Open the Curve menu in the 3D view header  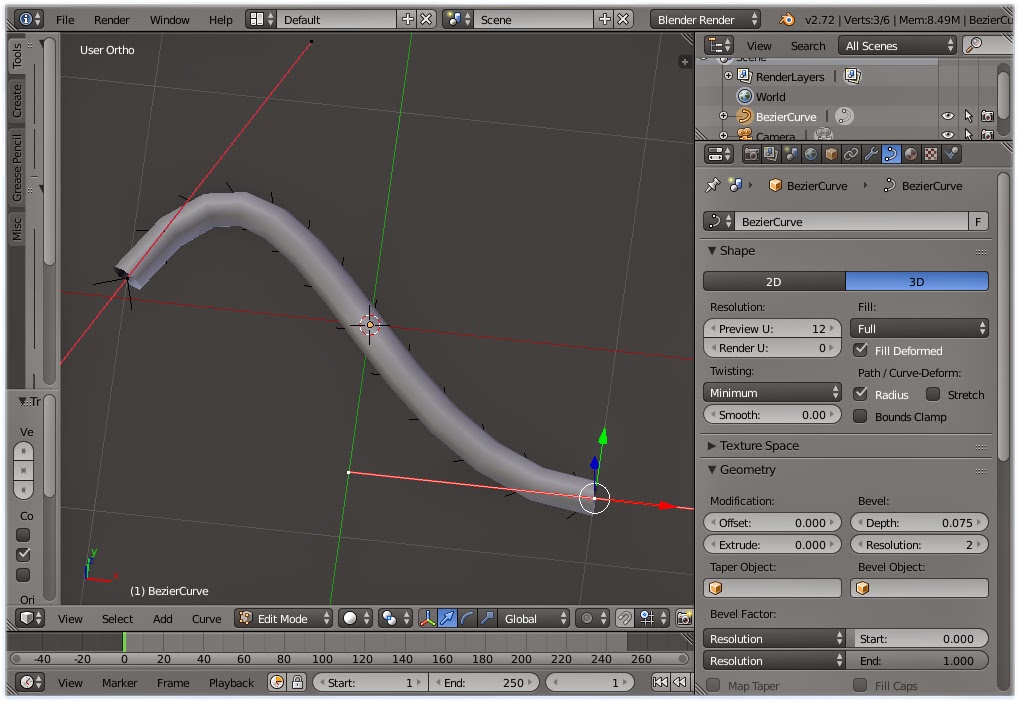coord(206,618)
